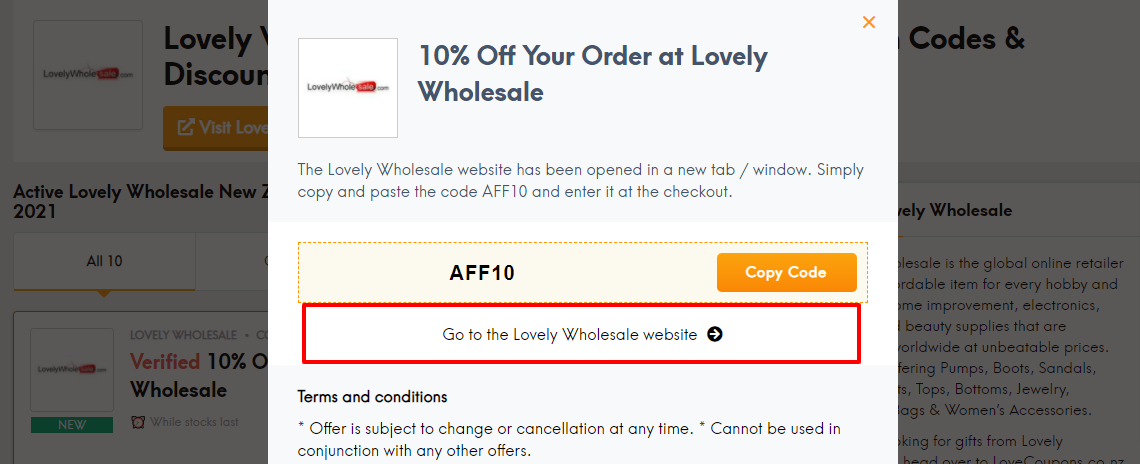Click the Copy Code button
The width and height of the screenshot is (1140, 464).
click(x=787, y=273)
